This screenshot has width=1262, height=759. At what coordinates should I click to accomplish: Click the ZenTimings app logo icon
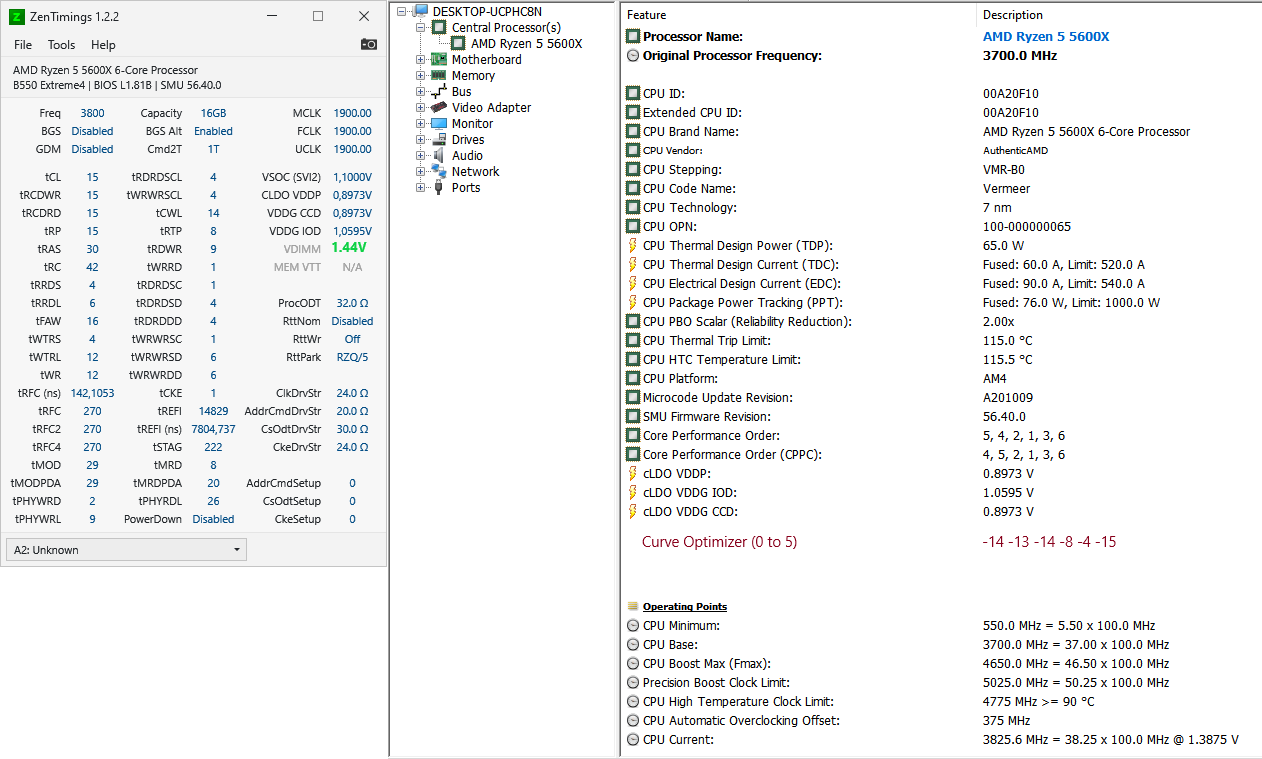pyautogui.click(x=16, y=16)
